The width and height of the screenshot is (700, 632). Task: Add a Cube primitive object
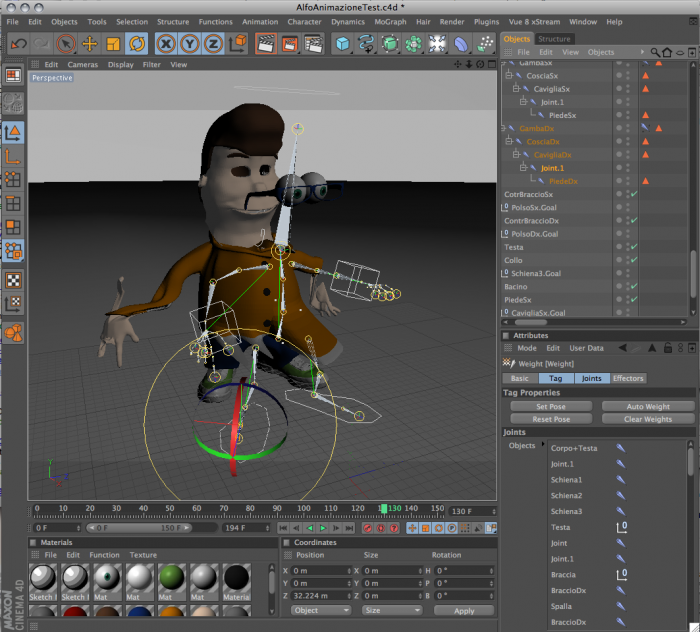click(x=342, y=44)
